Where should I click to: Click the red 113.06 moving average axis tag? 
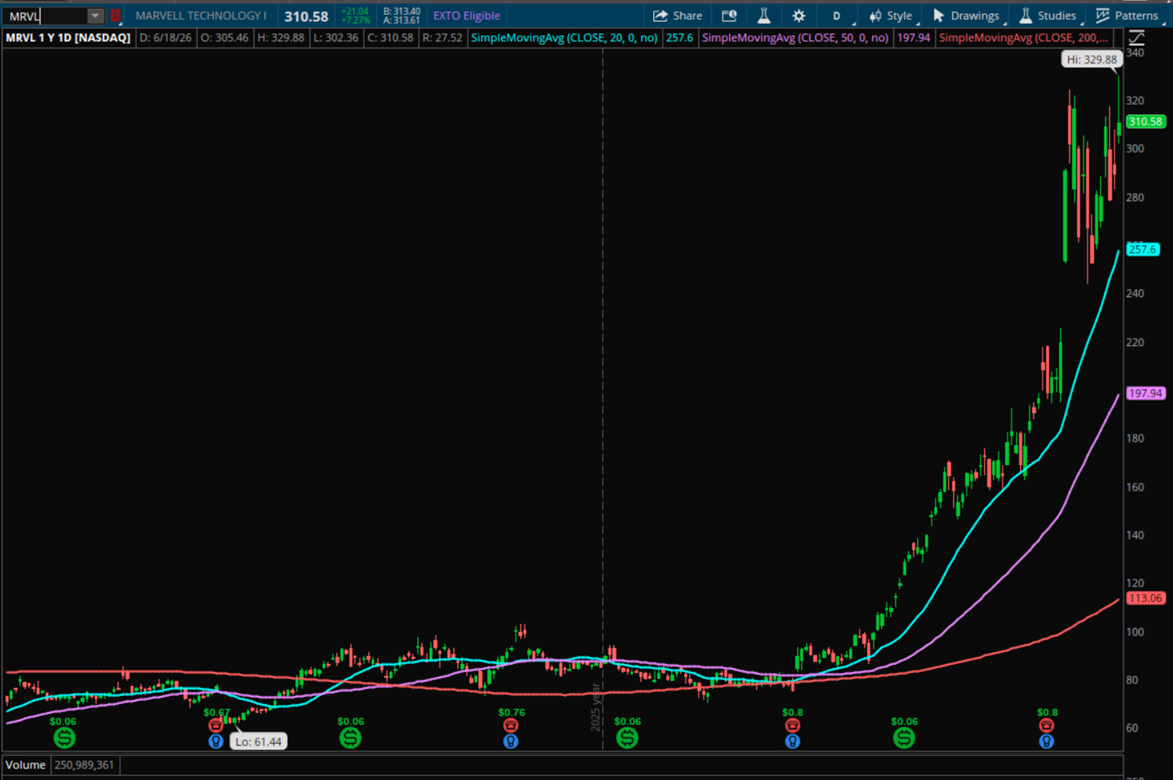(x=1145, y=598)
